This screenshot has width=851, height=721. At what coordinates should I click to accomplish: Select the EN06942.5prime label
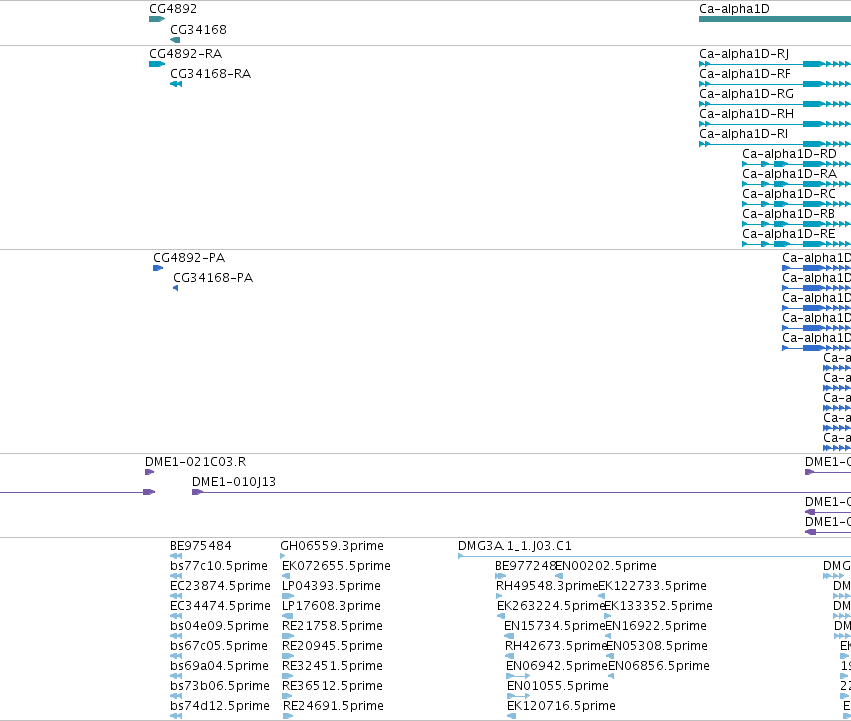click(x=557, y=667)
